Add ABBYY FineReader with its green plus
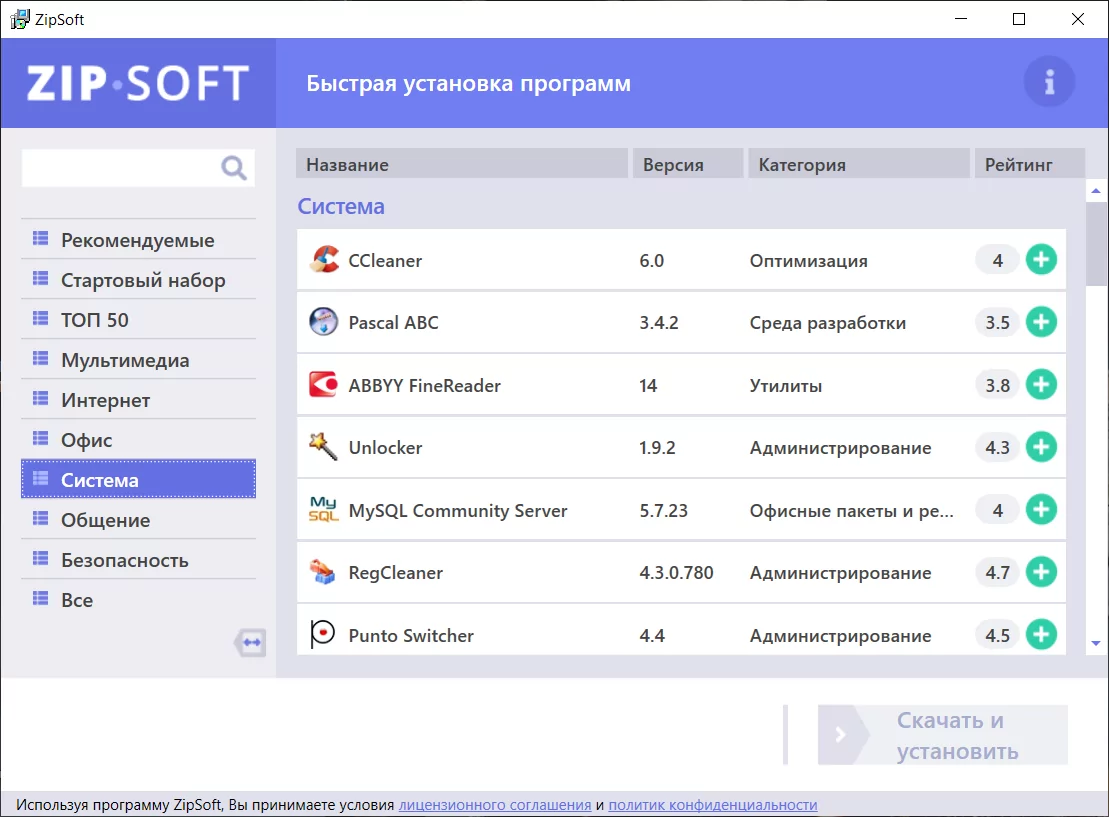 [1041, 384]
